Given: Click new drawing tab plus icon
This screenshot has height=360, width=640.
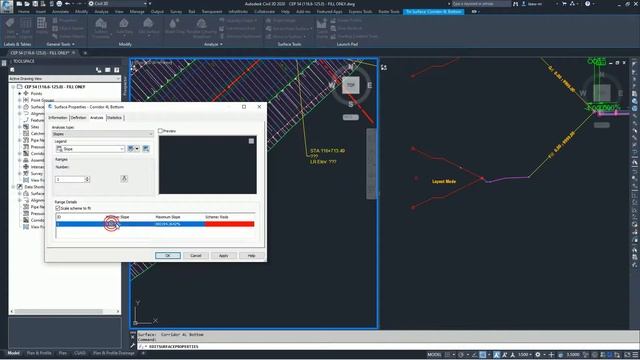Looking at the screenshot, I should (85, 53).
